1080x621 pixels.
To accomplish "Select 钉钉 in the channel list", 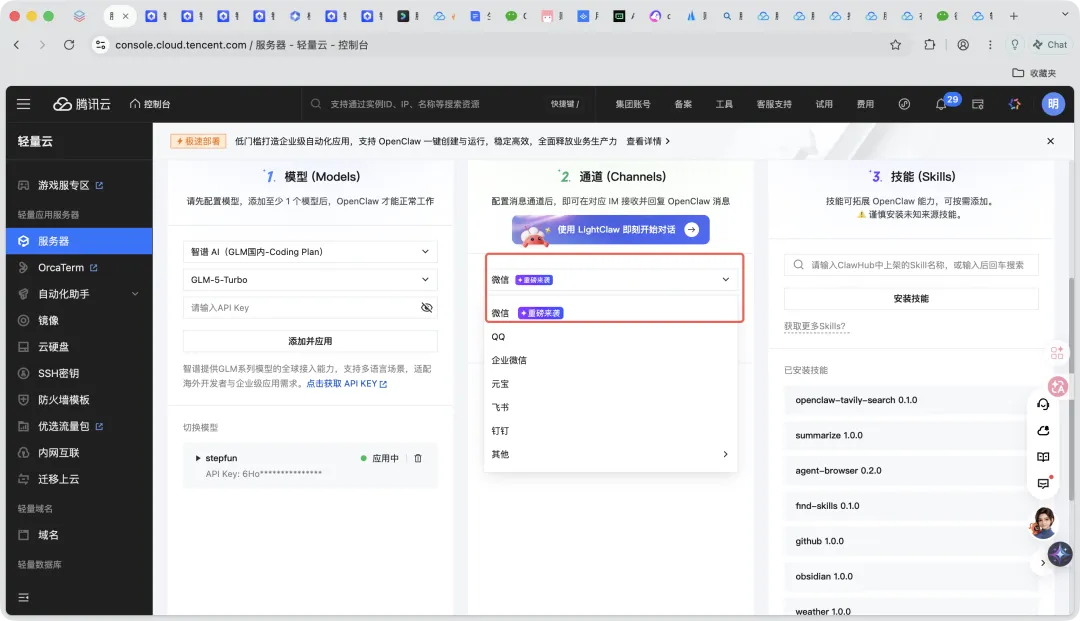I will point(611,430).
